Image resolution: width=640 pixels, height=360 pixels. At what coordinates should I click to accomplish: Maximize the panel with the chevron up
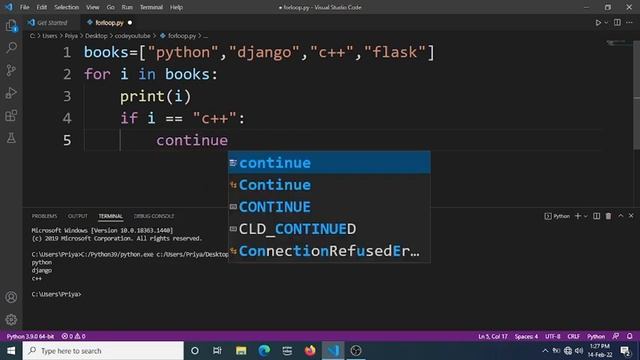620,216
